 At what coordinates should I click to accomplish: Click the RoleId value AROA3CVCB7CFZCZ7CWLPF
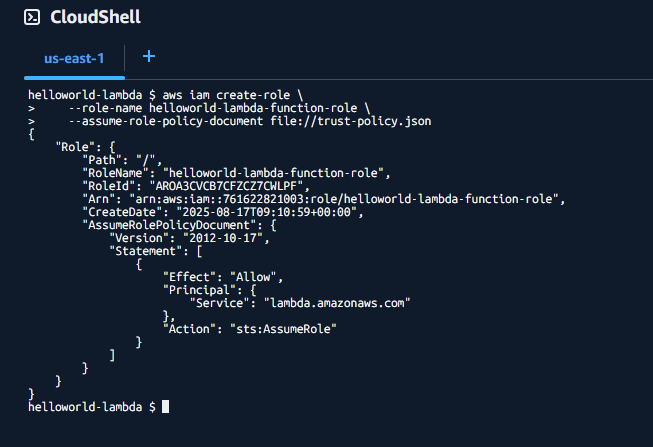pyautogui.click(x=229, y=186)
